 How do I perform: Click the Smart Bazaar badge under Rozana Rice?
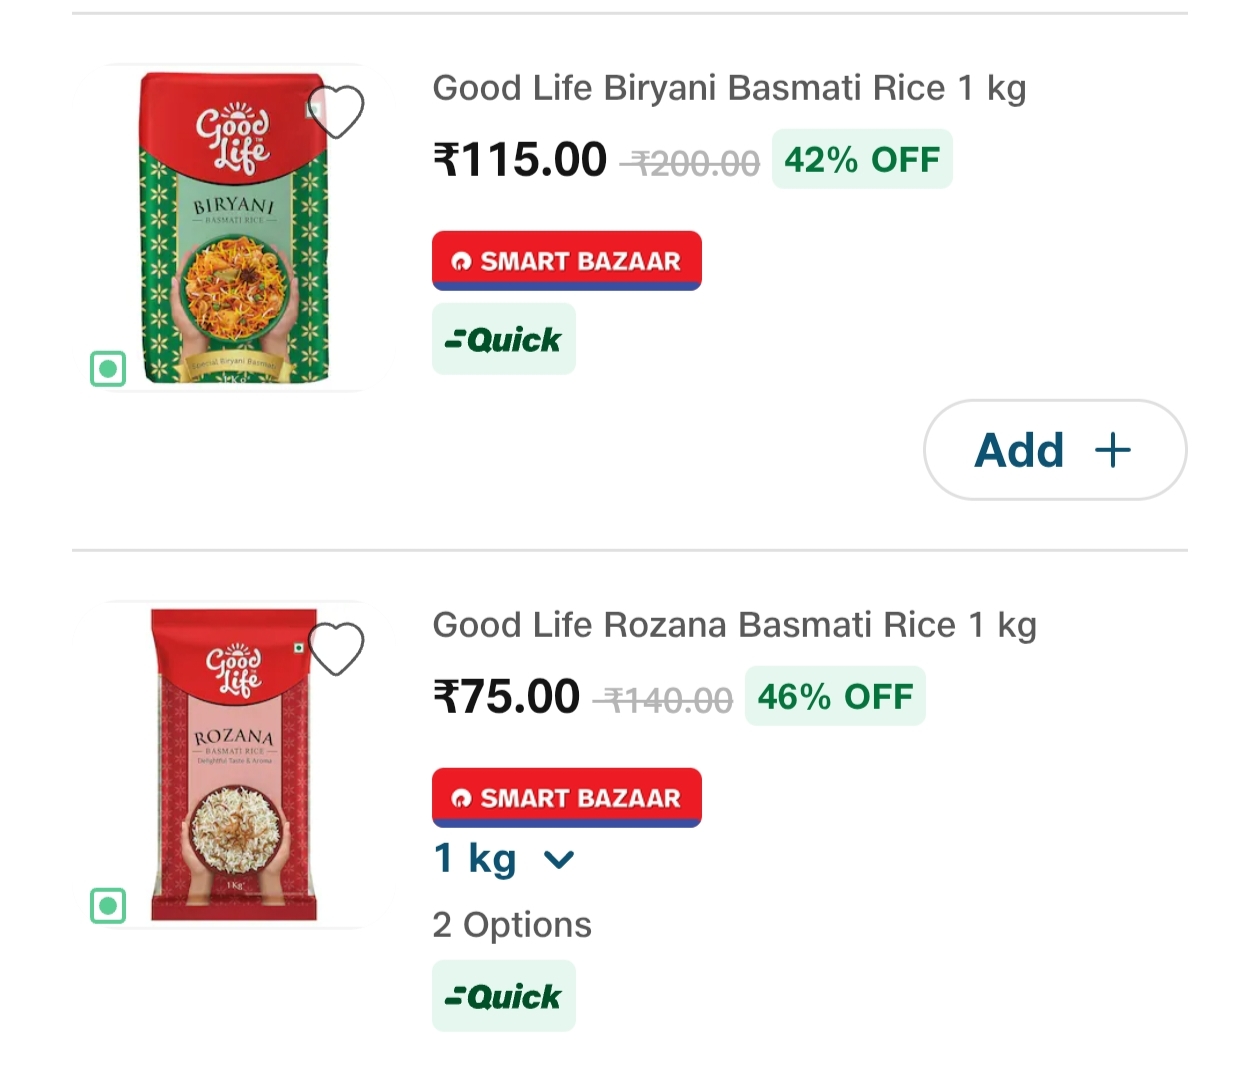click(x=566, y=797)
